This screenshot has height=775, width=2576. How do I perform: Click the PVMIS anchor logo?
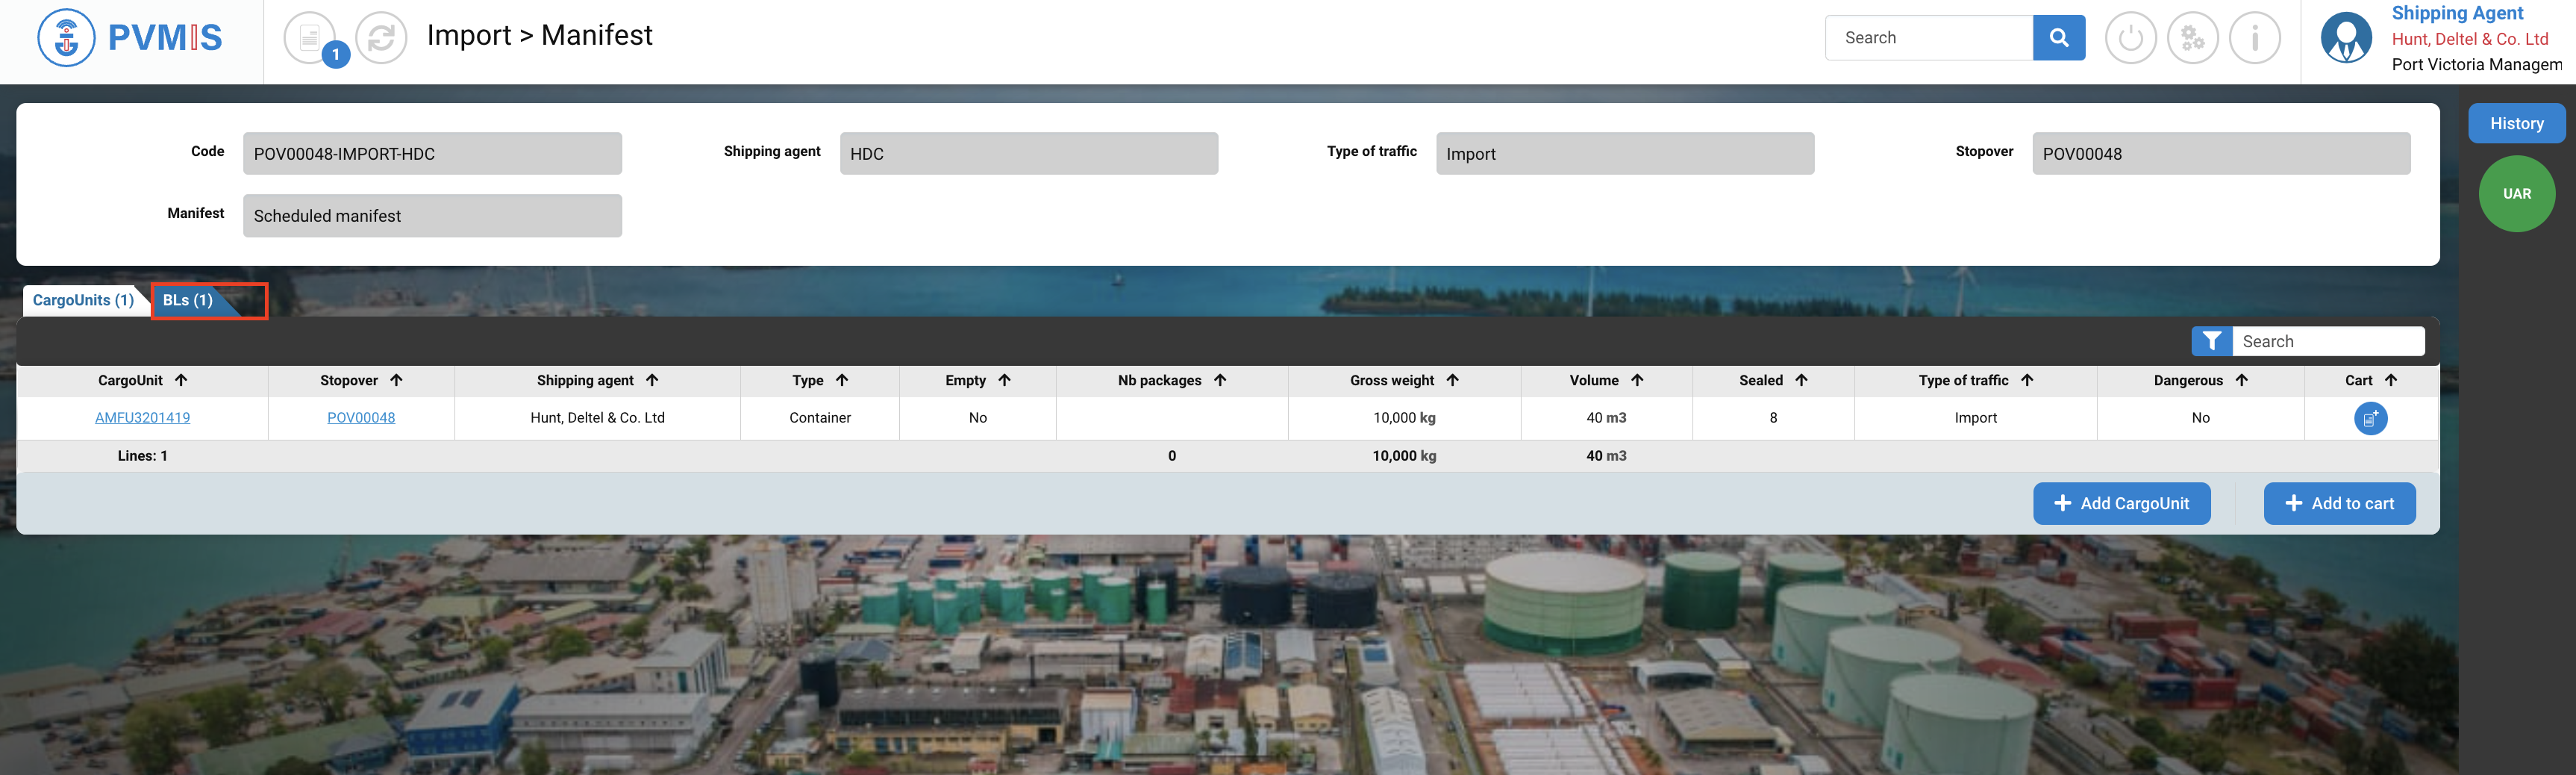(66, 38)
